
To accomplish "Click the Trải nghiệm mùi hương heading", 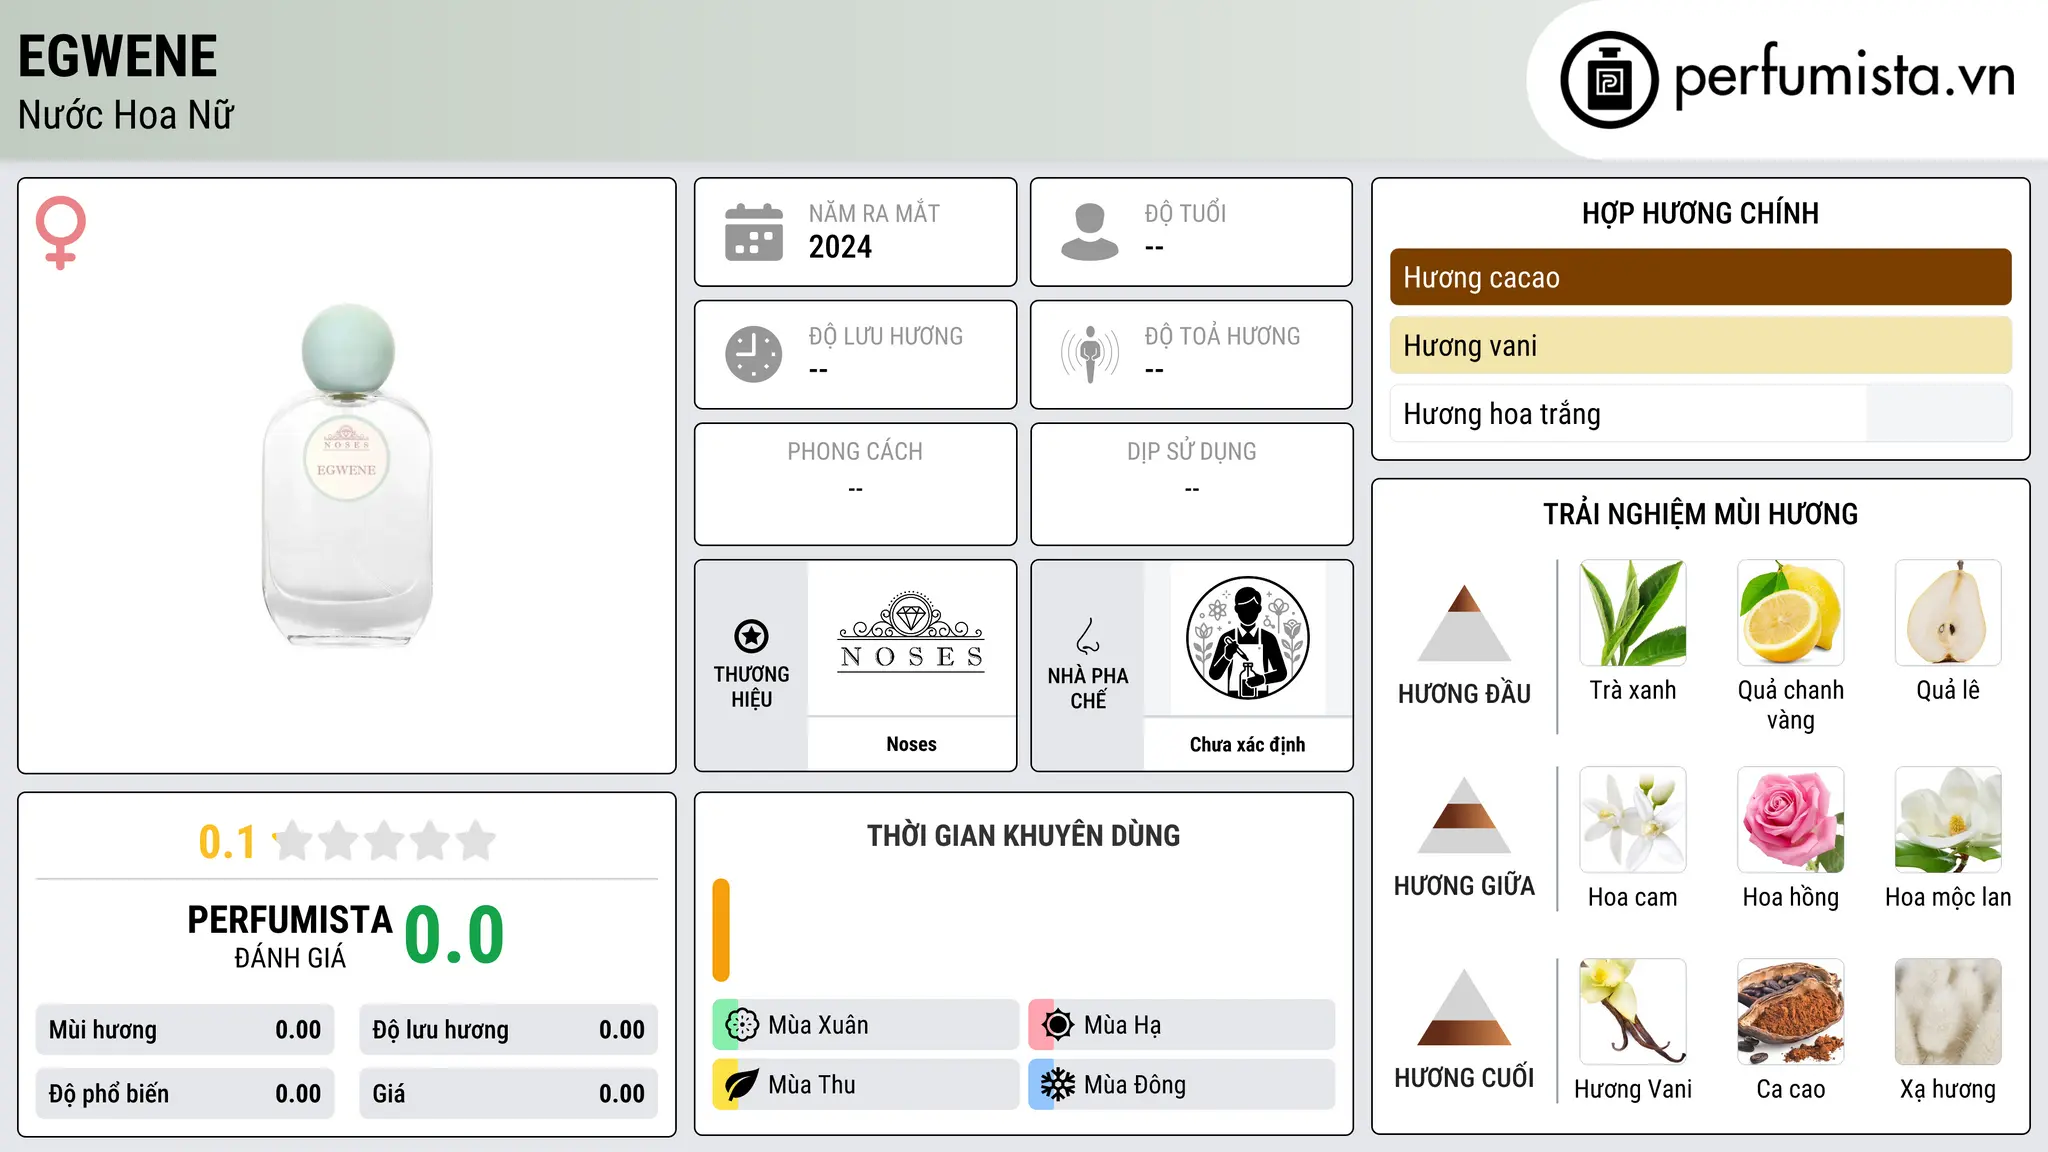I will click(1700, 514).
